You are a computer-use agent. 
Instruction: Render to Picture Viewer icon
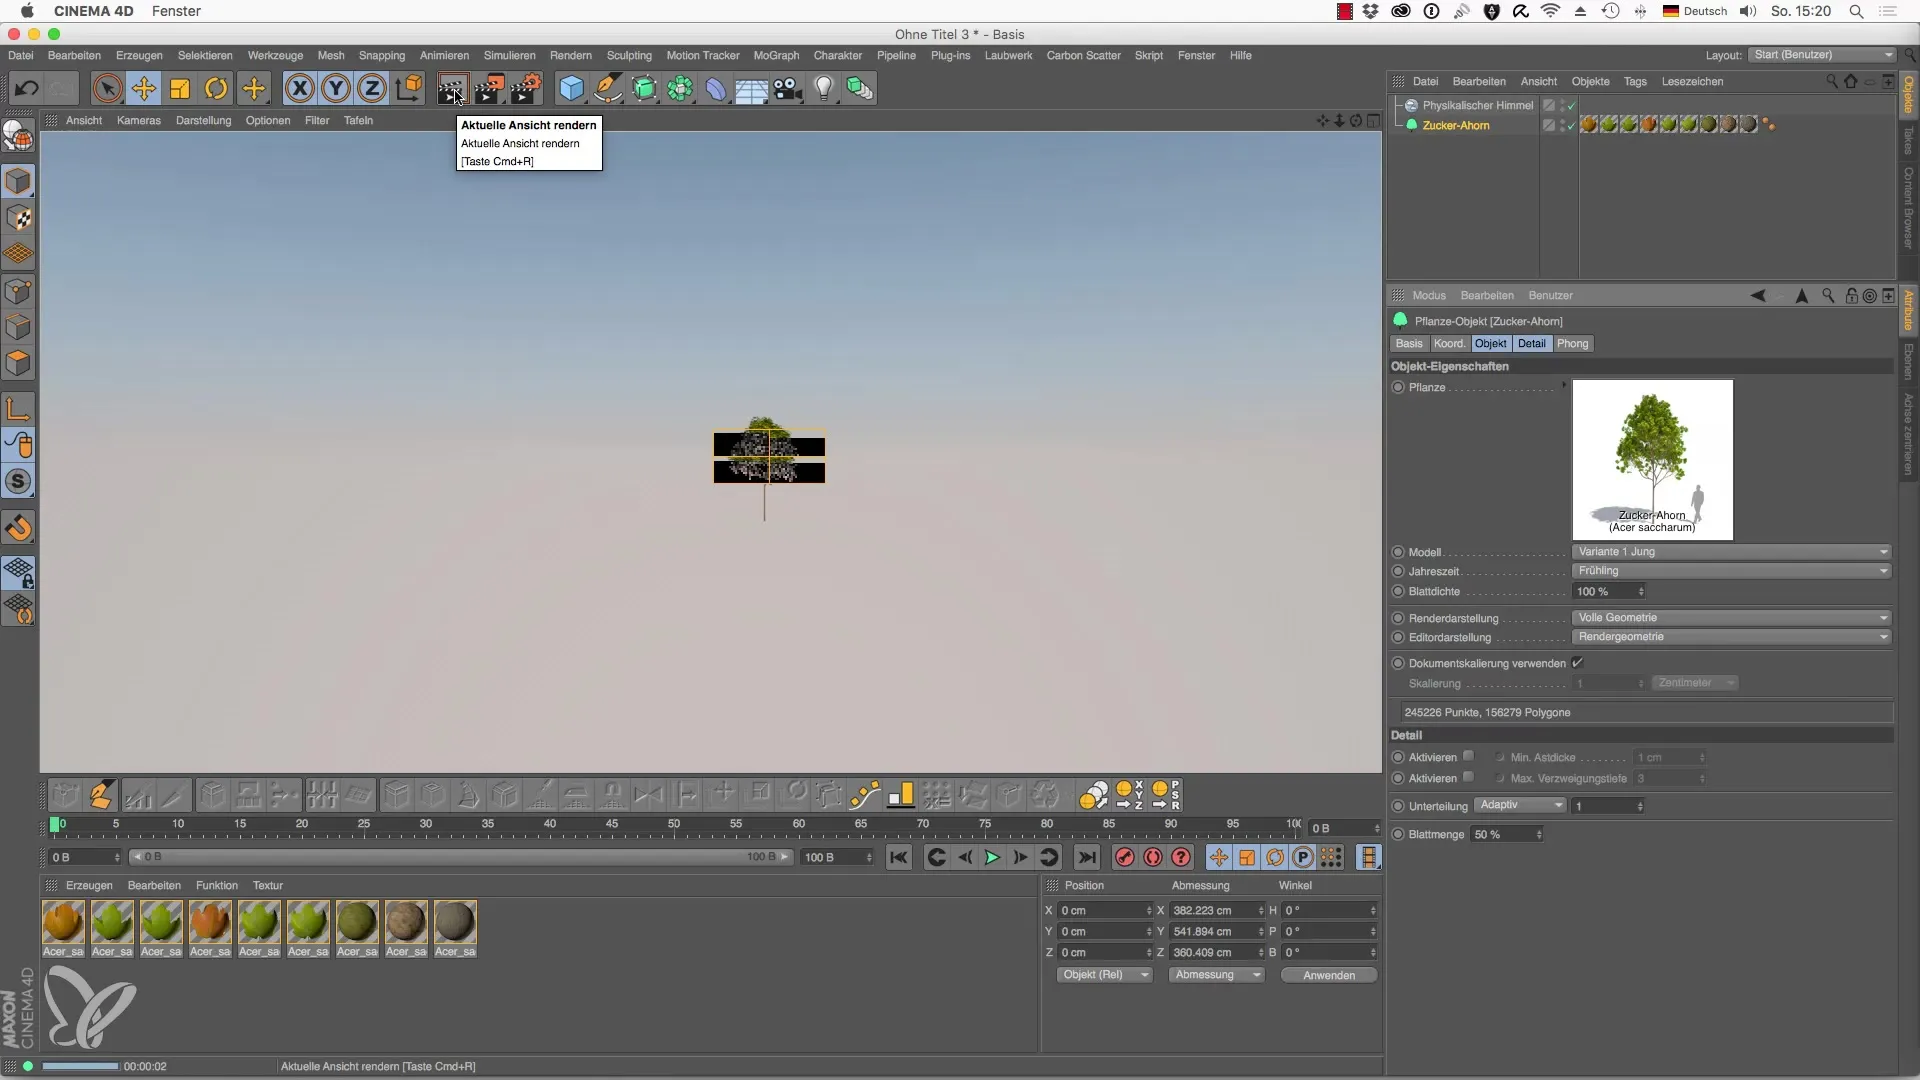coord(489,88)
